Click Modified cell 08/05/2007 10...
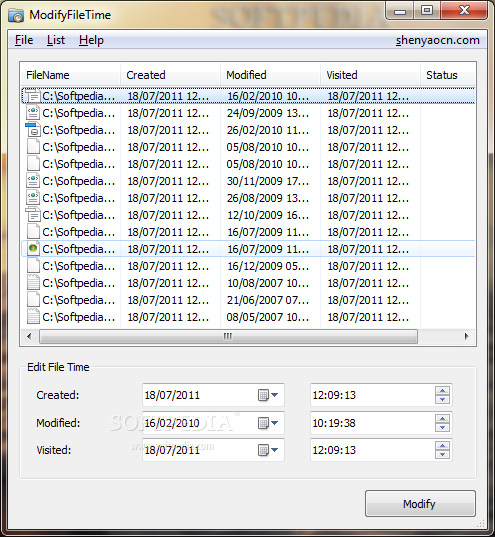 [x=268, y=317]
